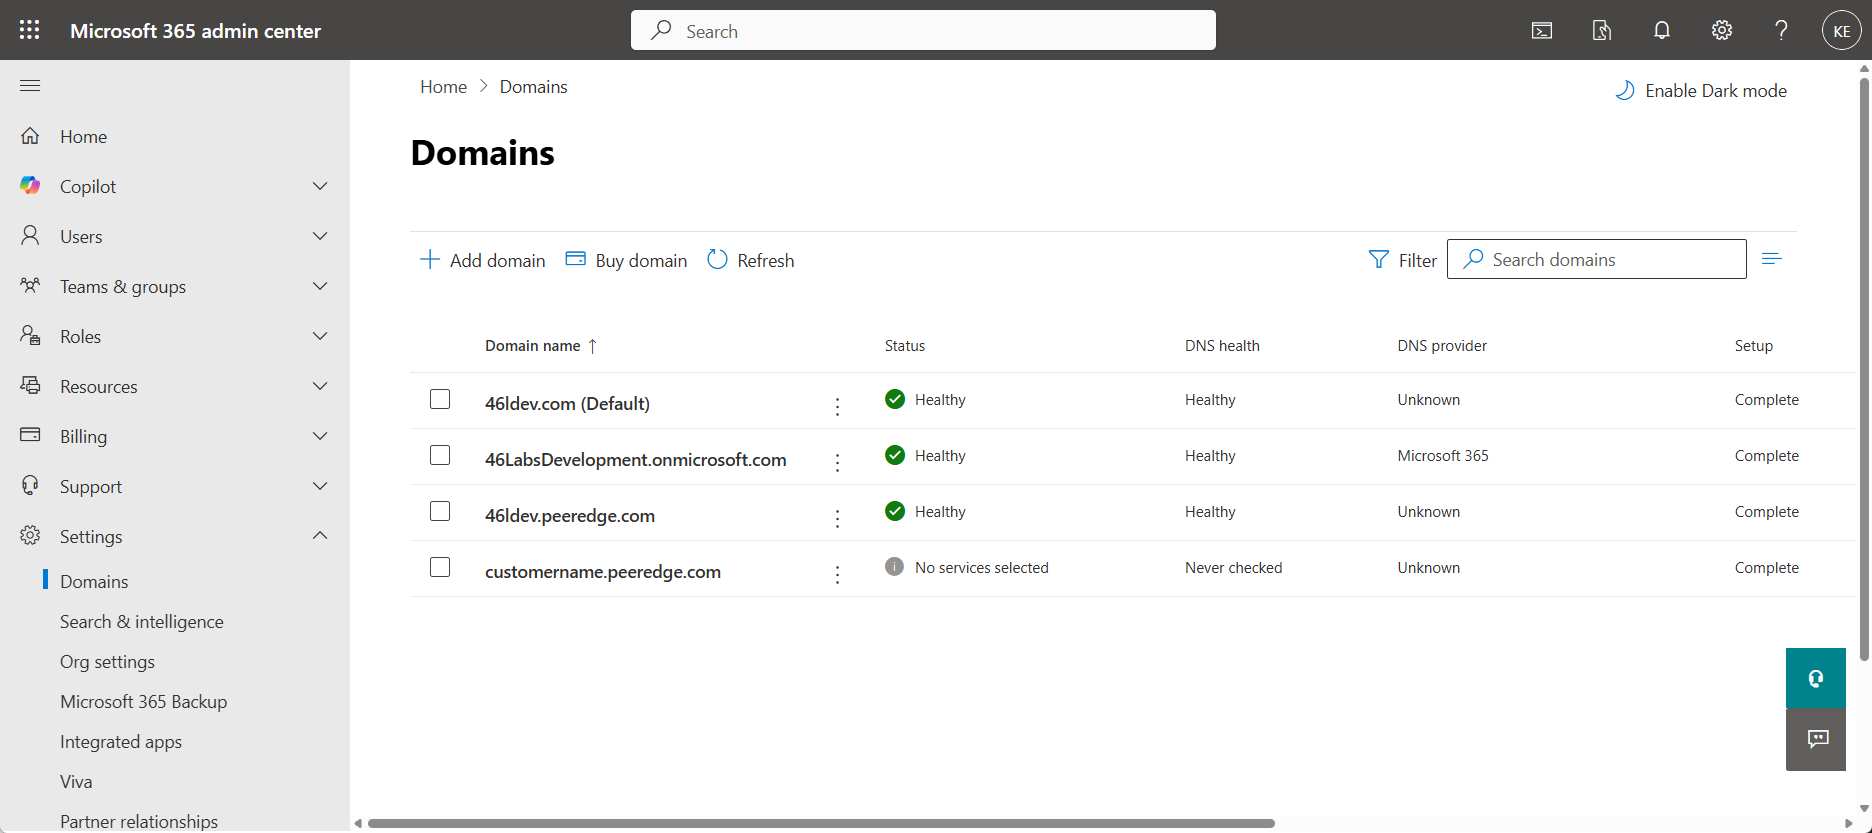Click the Home house icon in sidebar
The image size is (1872, 833).
pos(31,136)
